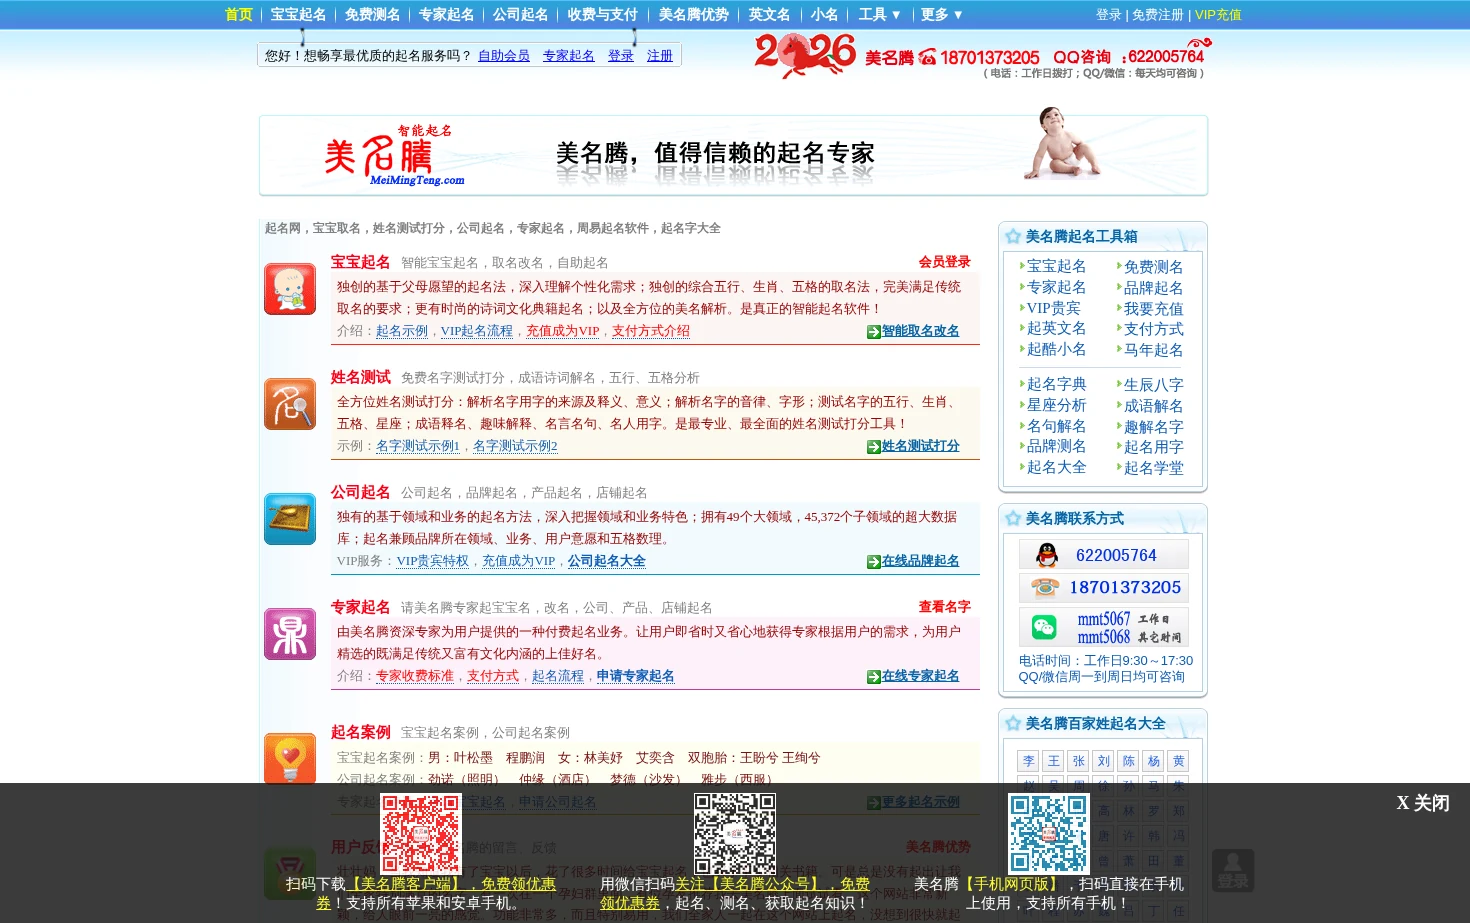Open the 姓名测试打分 link
Viewport: 1470px width, 923px height.
920,446
